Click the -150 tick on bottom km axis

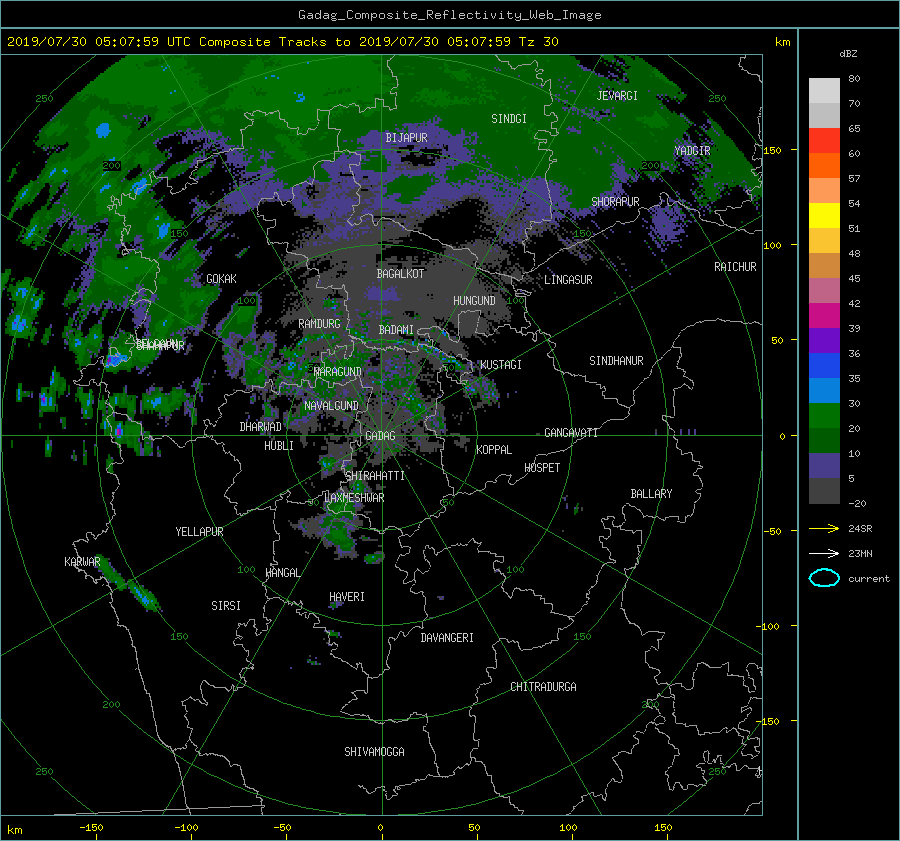pyautogui.click(x=91, y=828)
